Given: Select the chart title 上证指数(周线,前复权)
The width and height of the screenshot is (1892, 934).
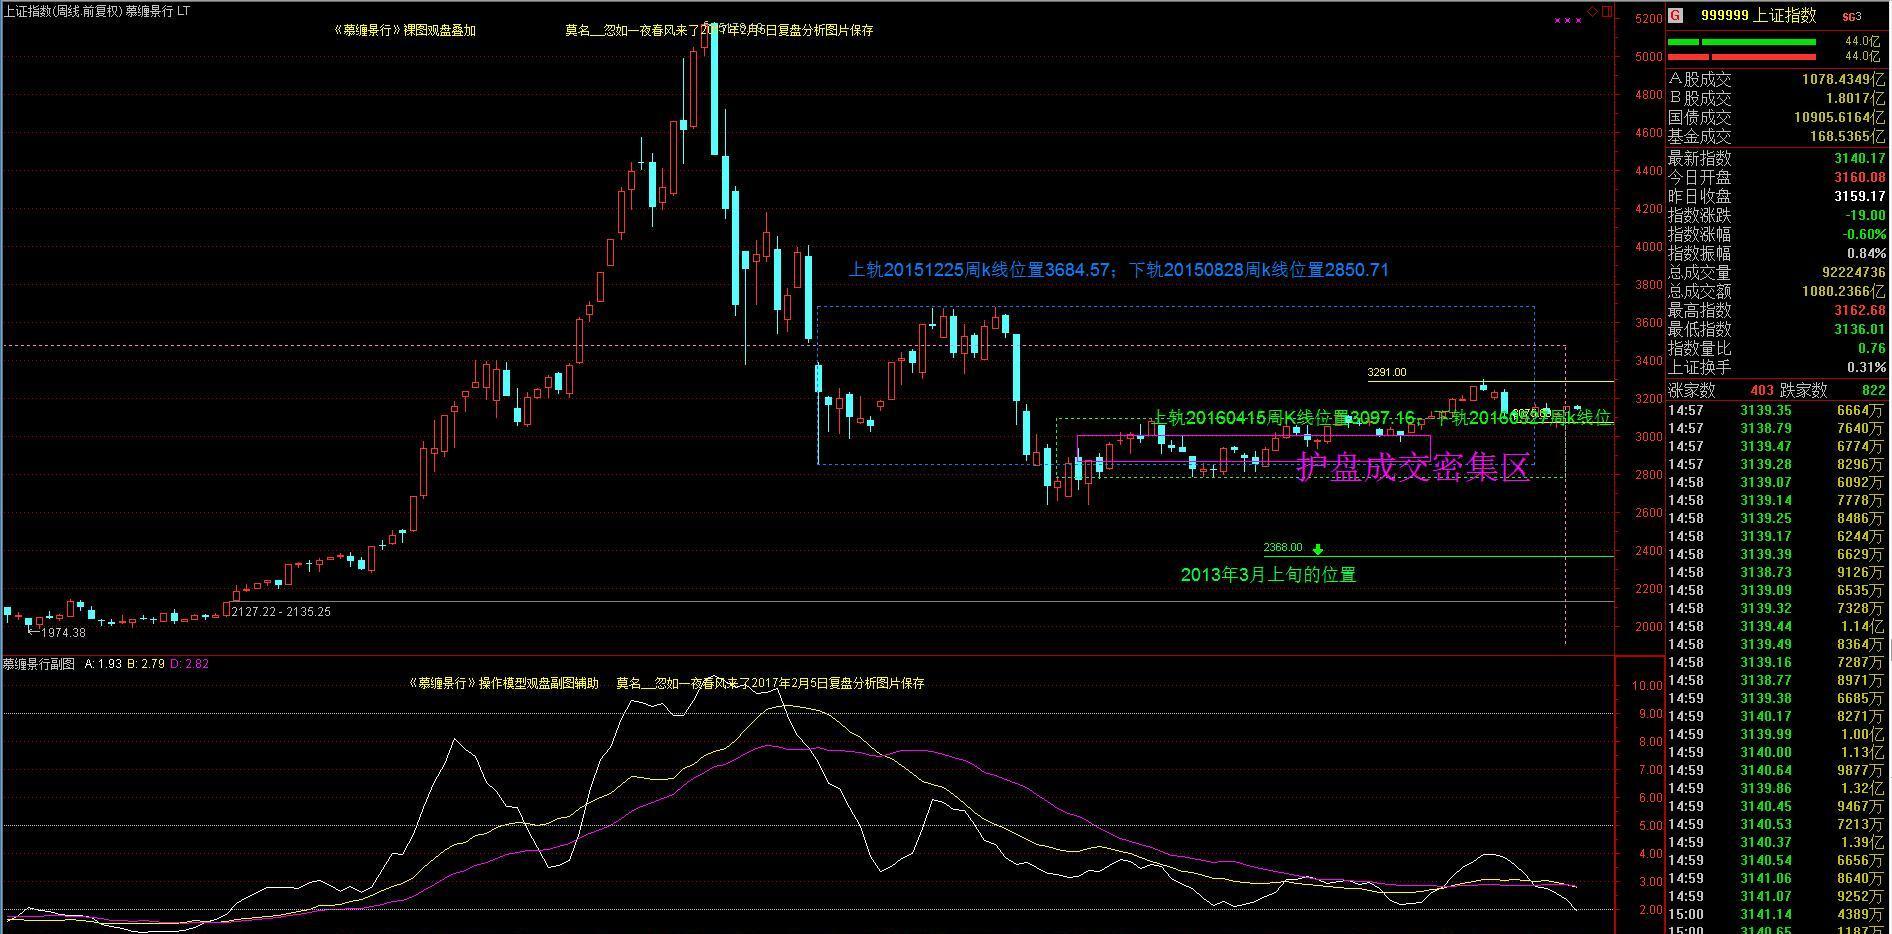Looking at the screenshot, I should point(62,11).
